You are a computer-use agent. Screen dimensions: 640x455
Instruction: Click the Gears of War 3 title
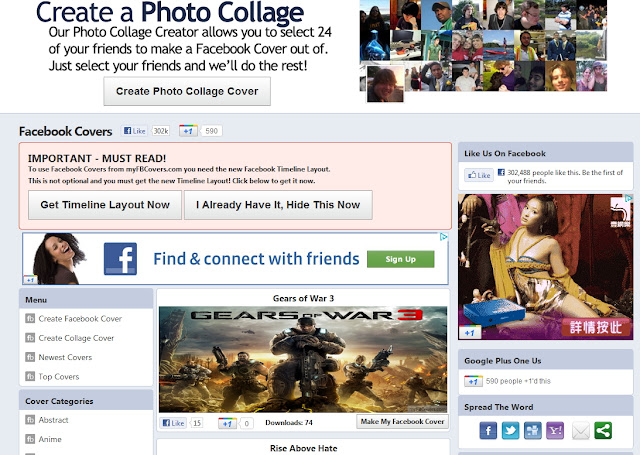(x=303, y=298)
